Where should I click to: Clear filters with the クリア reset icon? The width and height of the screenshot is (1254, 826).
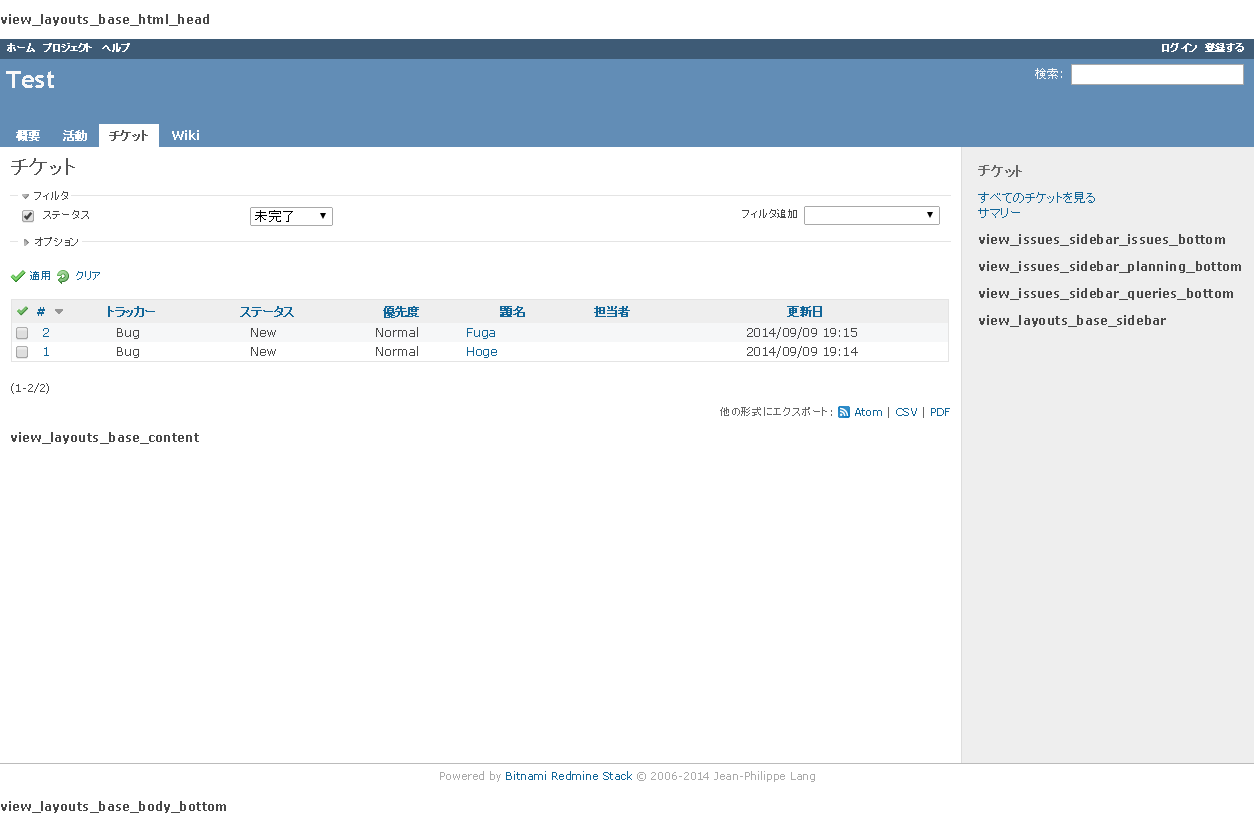click(64, 275)
